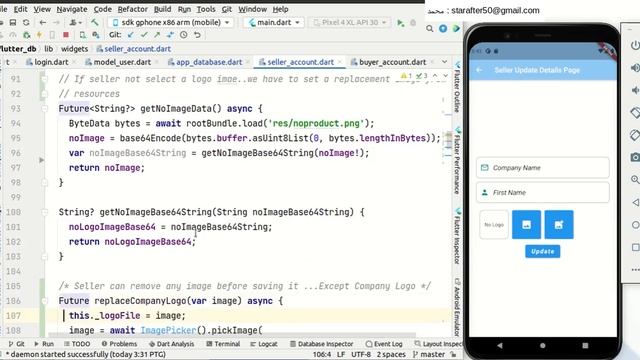
Task: Open the main.dart run configuration dropdown
Action: [274, 22]
